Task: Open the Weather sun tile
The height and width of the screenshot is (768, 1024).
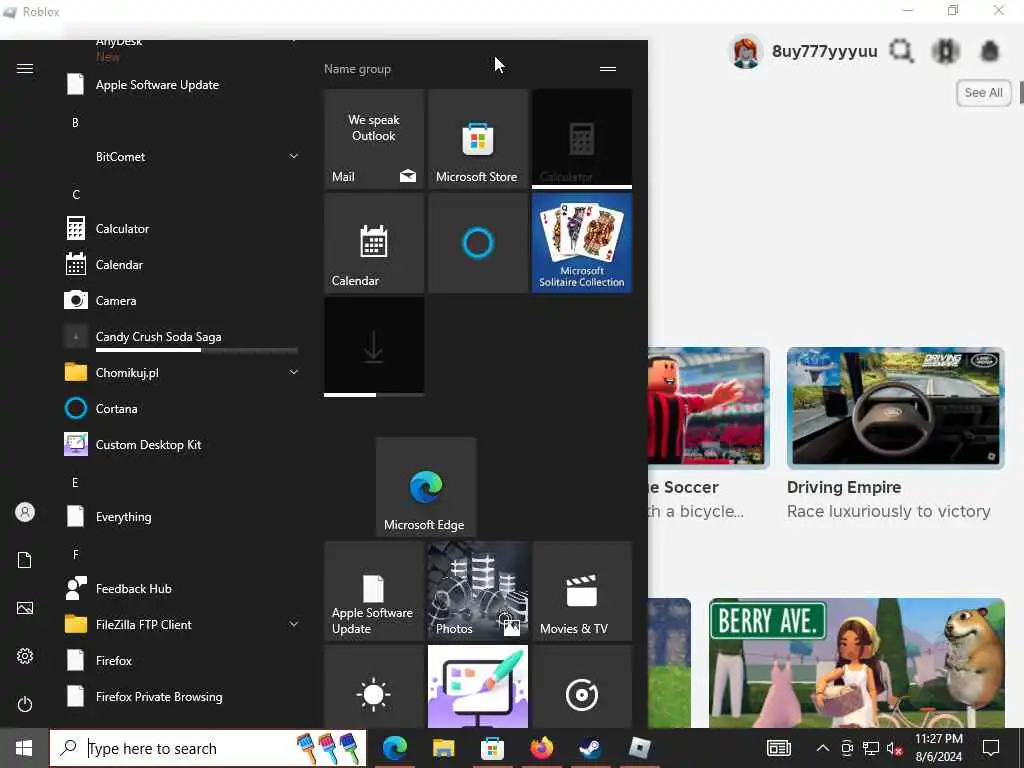Action: click(x=374, y=686)
